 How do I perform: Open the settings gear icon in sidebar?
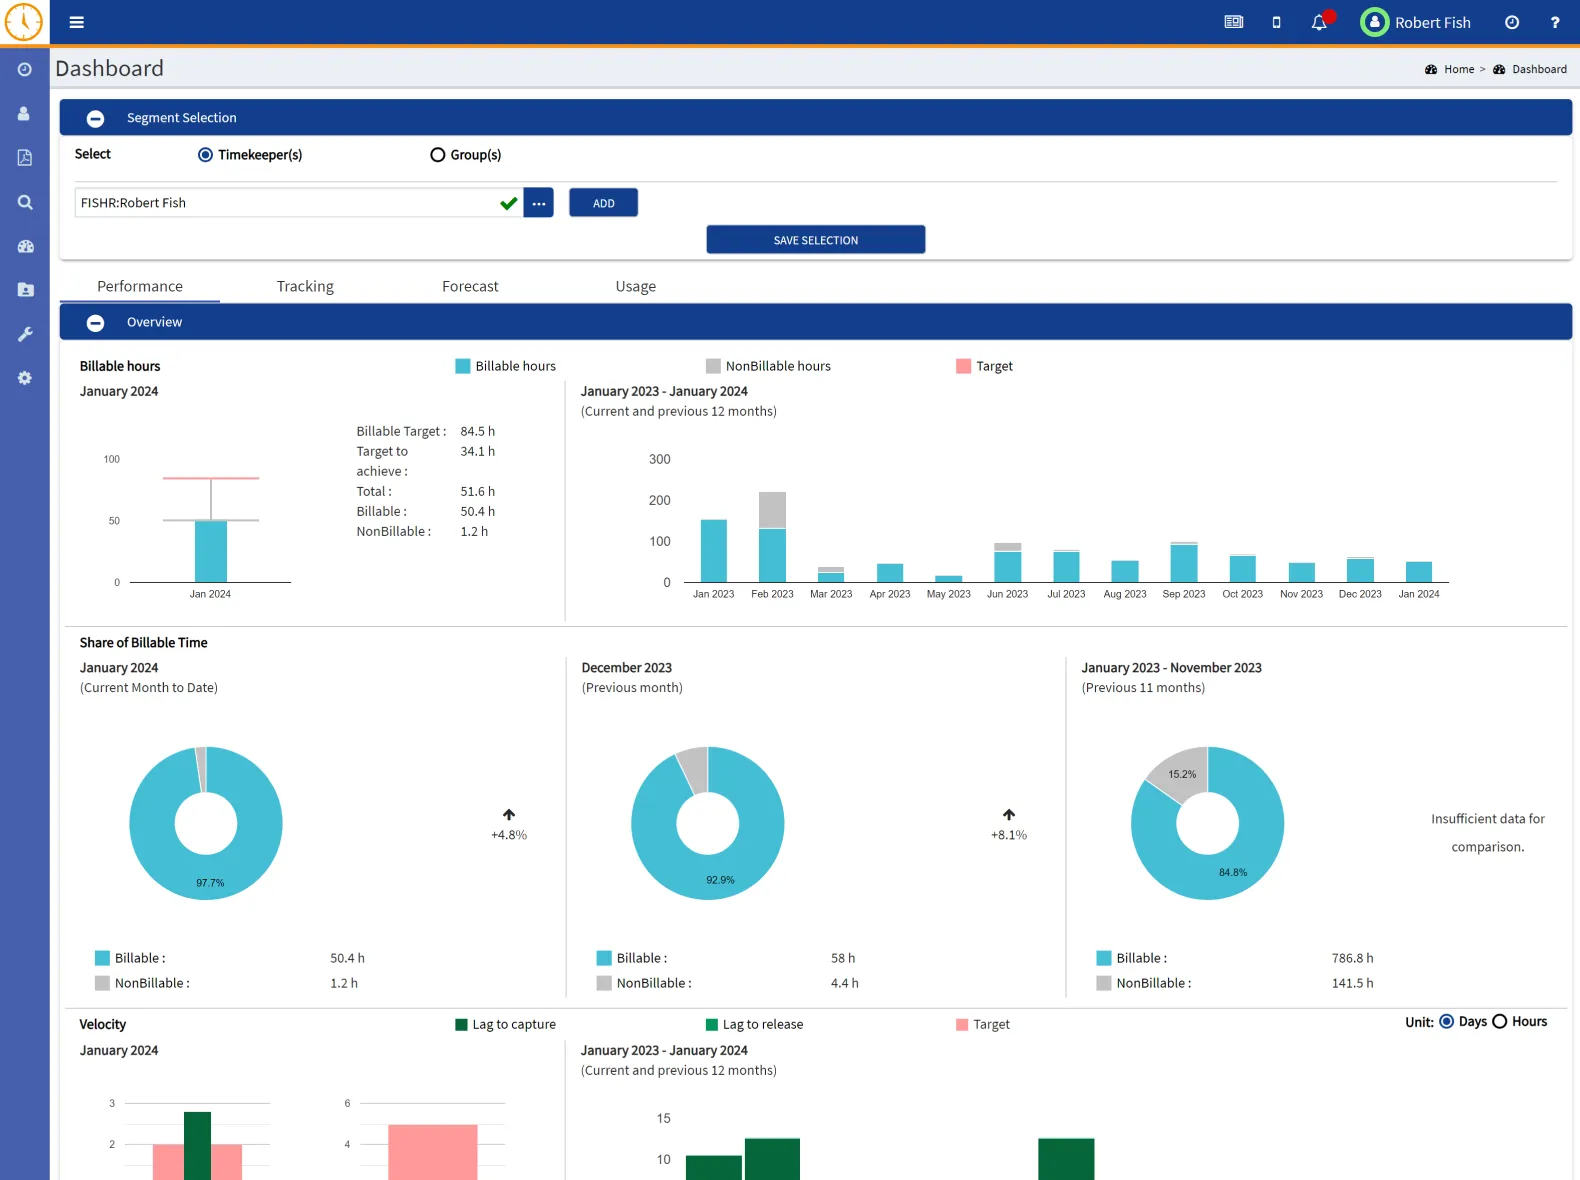click(25, 378)
